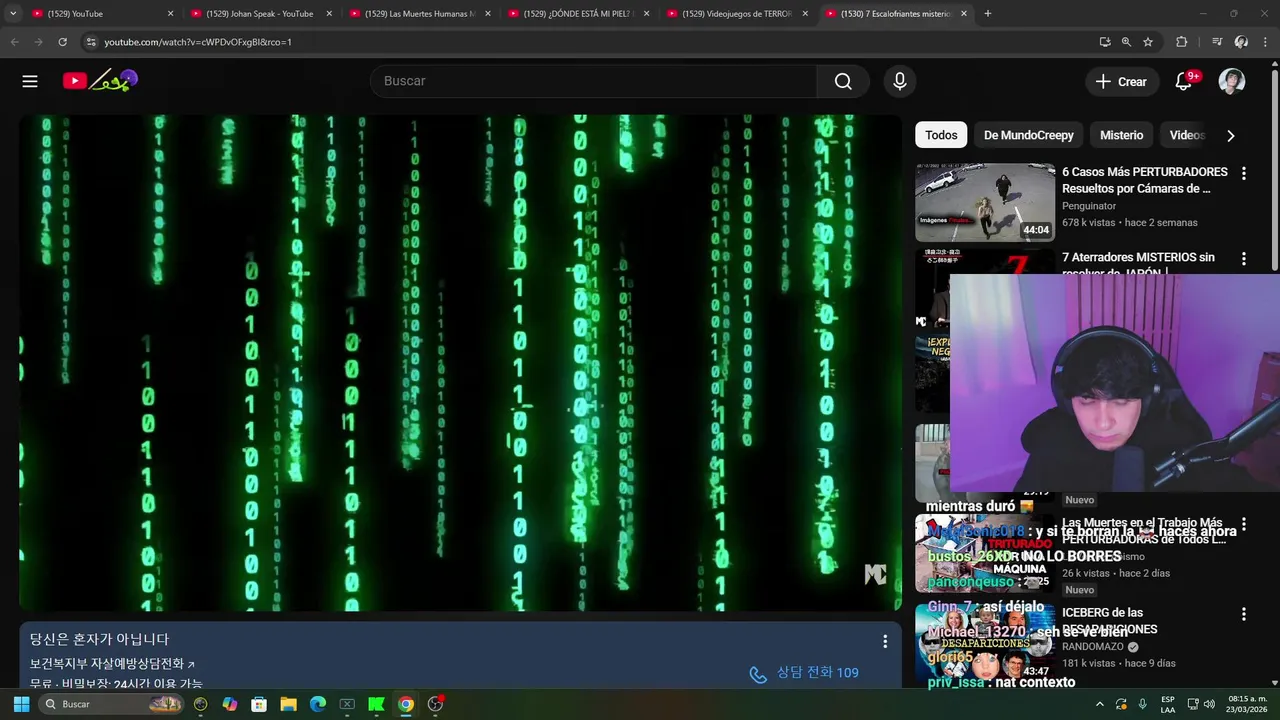1280x720 pixels.
Task: Open the YouTube hamburger guide menu
Action: pos(30,81)
